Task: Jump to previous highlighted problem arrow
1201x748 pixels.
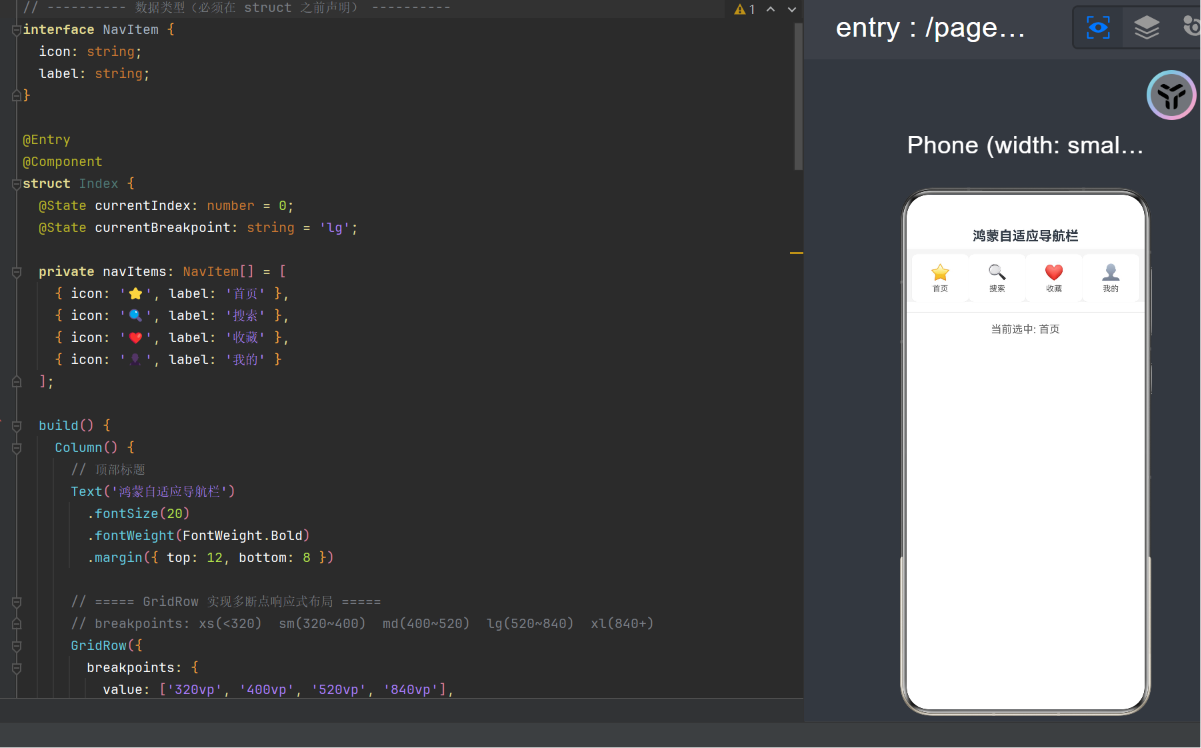Action: point(772,9)
